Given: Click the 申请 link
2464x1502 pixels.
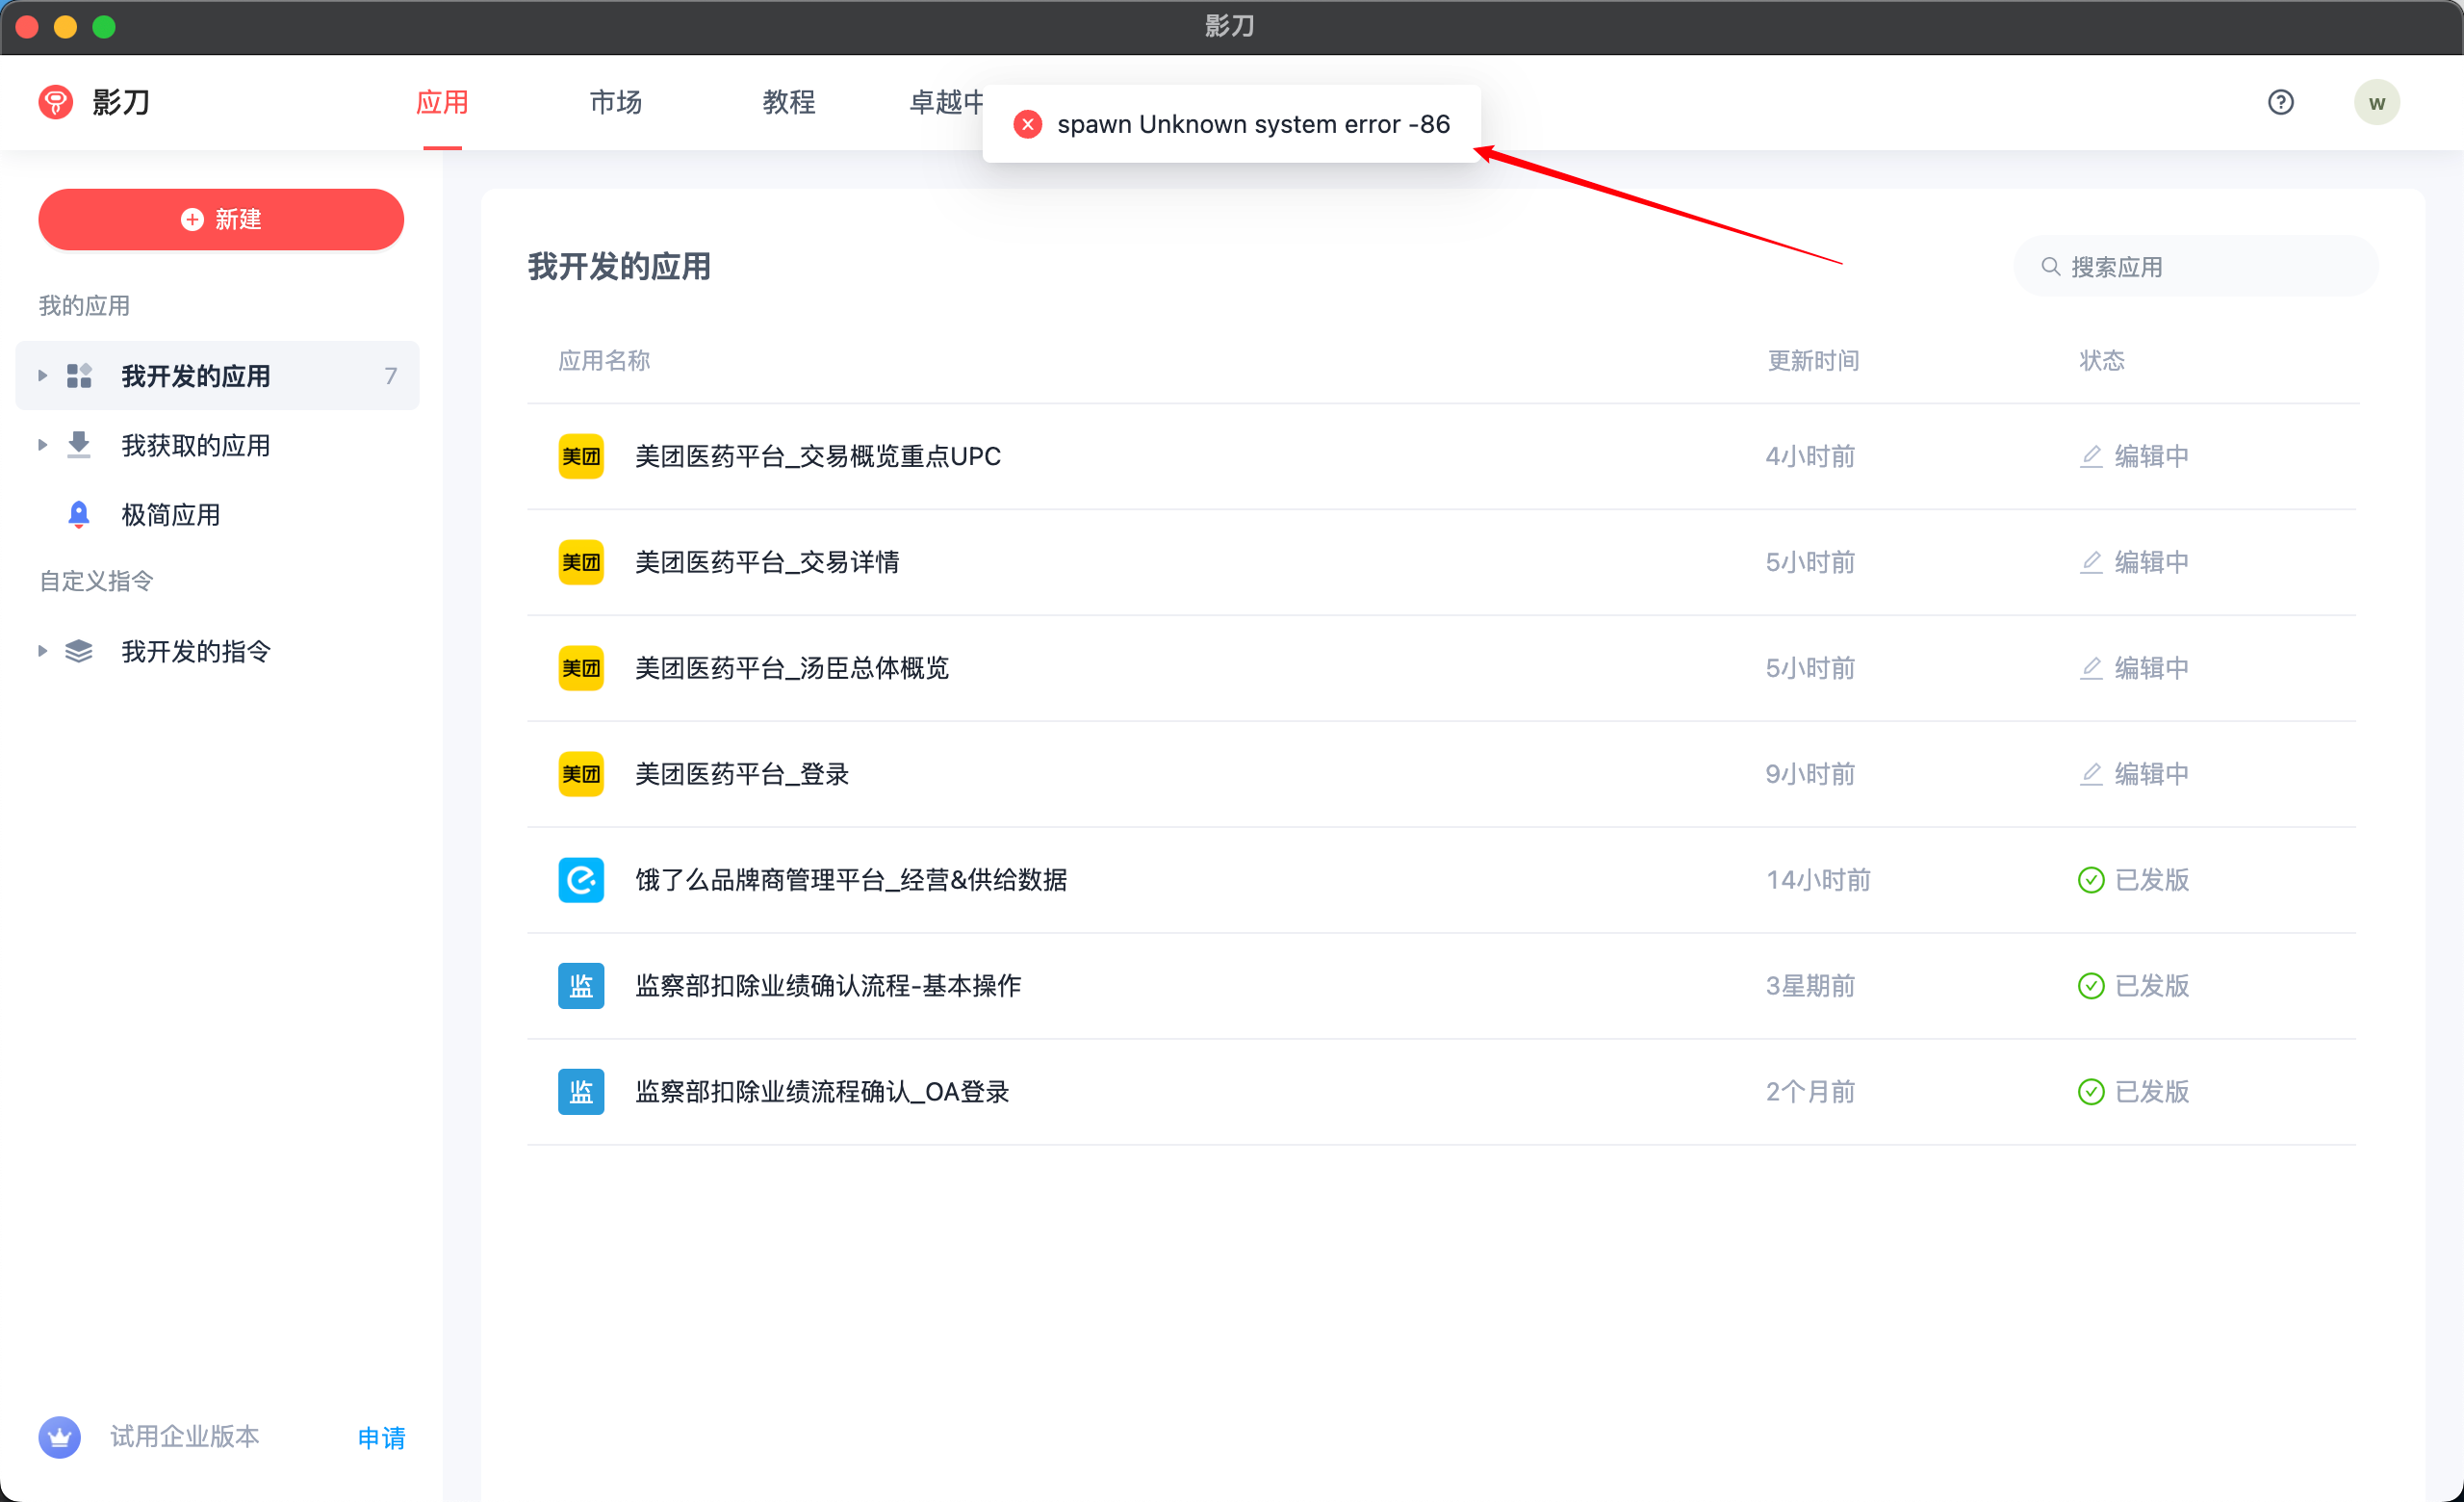Looking at the screenshot, I should [x=381, y=1437].
